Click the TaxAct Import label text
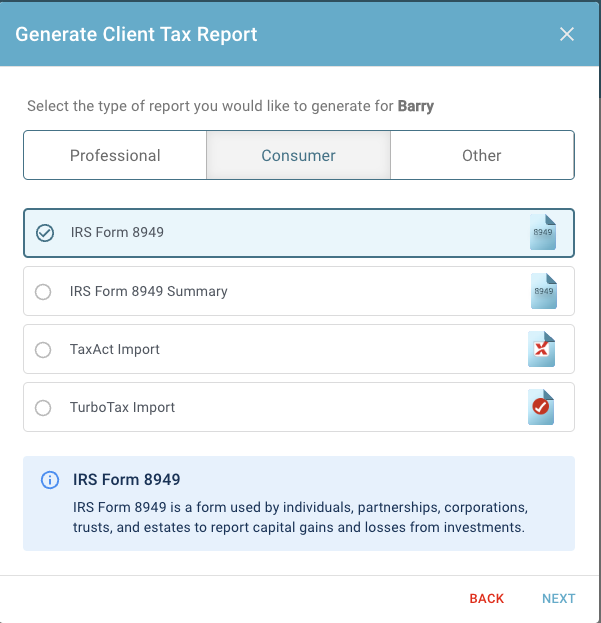Viewport: 601px width, 623px height. 115,349
